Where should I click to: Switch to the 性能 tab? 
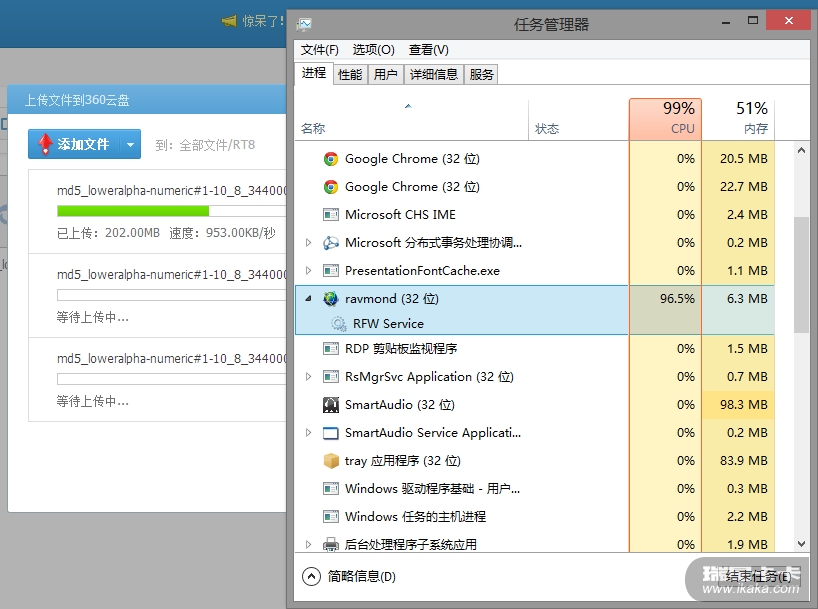[x=350, y=75]
